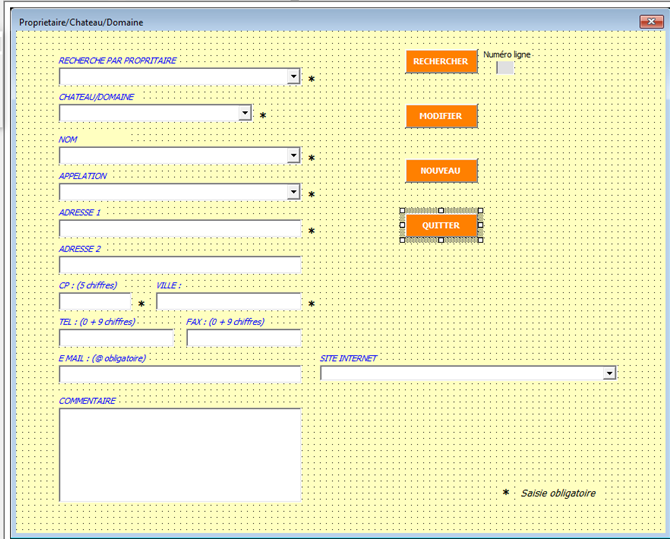Image resolution: width=670 pixels, height=539 pixels.
Task: Select the QUITTER button
Action: [441, 226]
